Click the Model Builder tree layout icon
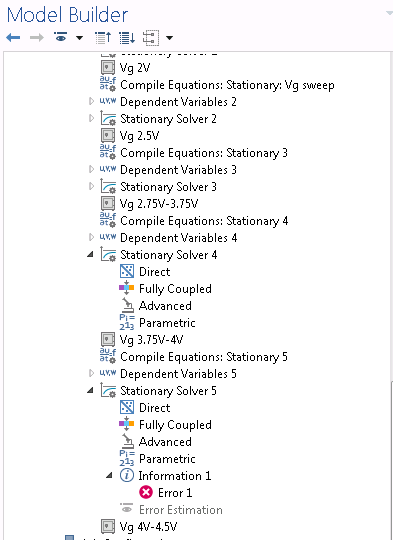Image resolution: width=393 pixels, height=540 pixels. (151, 38)
